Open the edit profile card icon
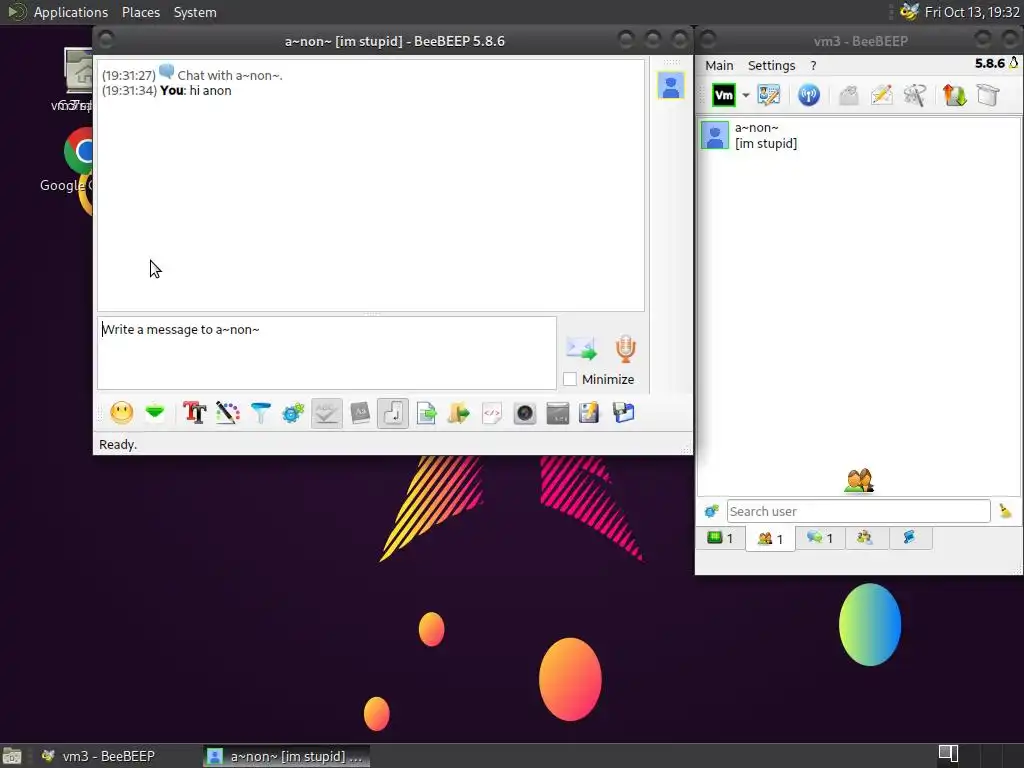Screen dimensions: 1024x768 point(769,95)
